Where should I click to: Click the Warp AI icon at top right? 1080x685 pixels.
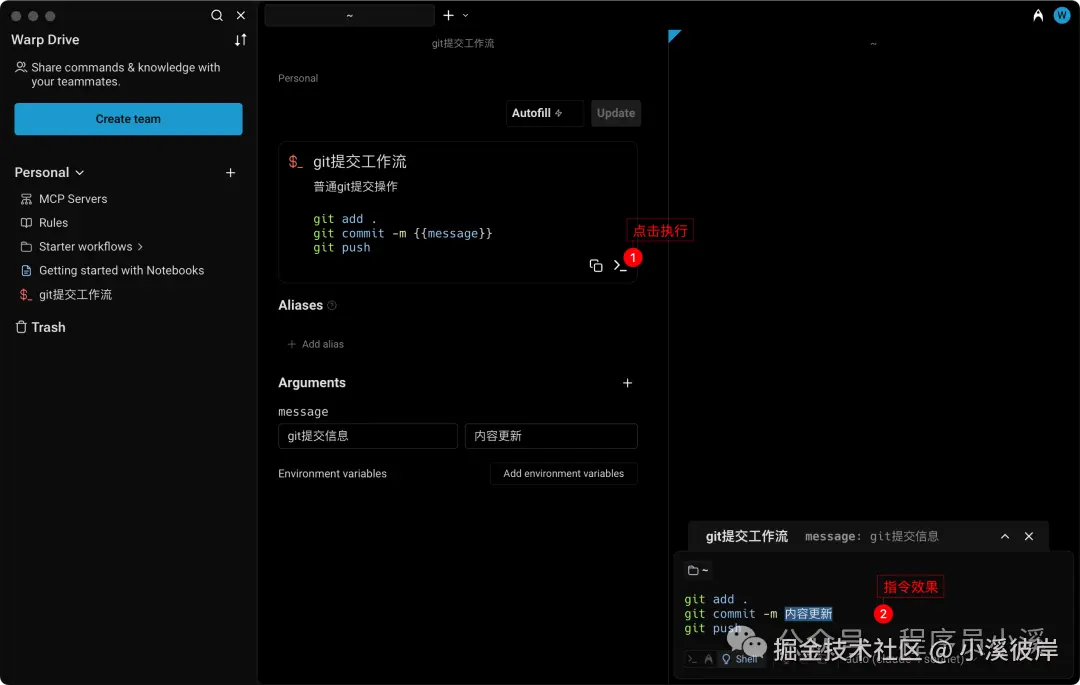pos(1037,15)
